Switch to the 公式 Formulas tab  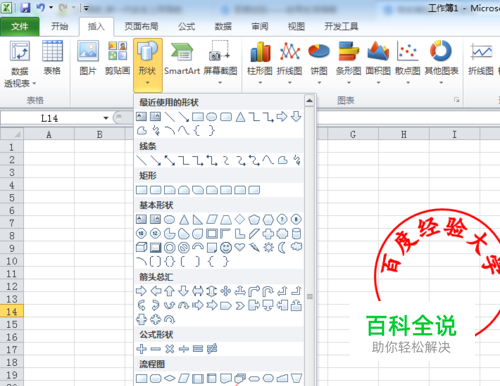click(186, 26)
